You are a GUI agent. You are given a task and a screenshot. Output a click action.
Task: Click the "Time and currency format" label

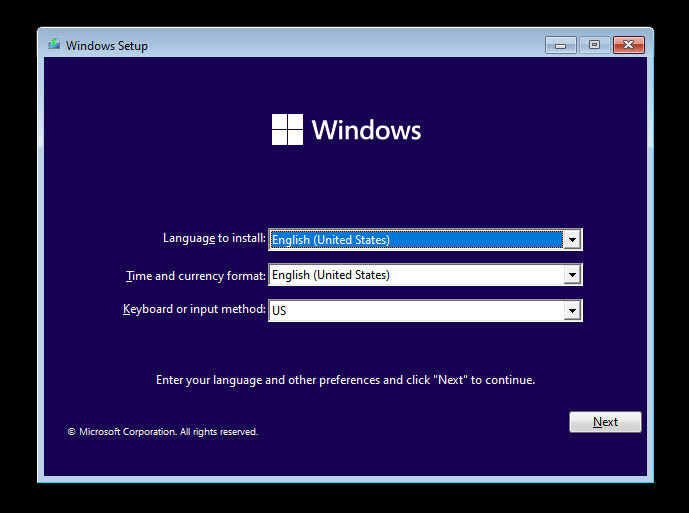196,275
